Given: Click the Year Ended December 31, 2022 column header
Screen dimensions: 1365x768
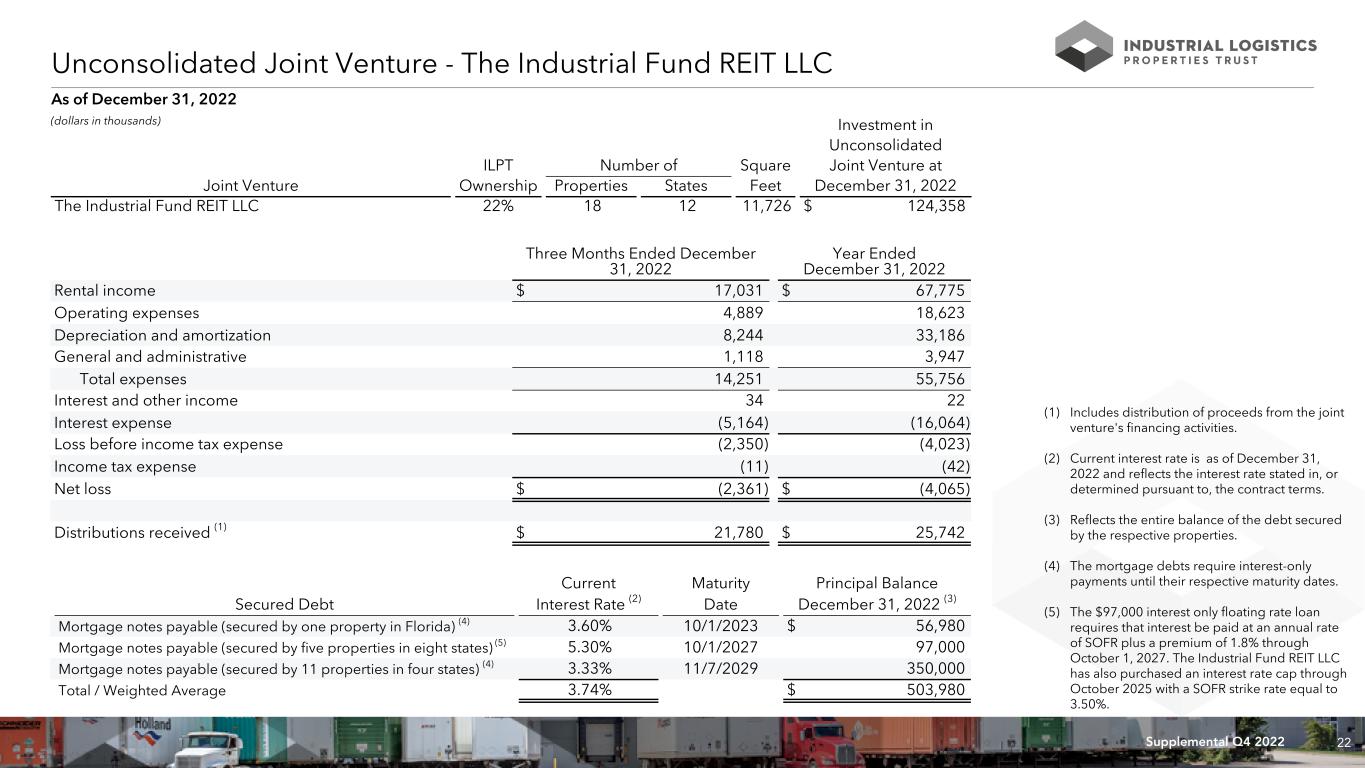Looking at the screenshot, I should pyautogui.click(x=874, y=261).
